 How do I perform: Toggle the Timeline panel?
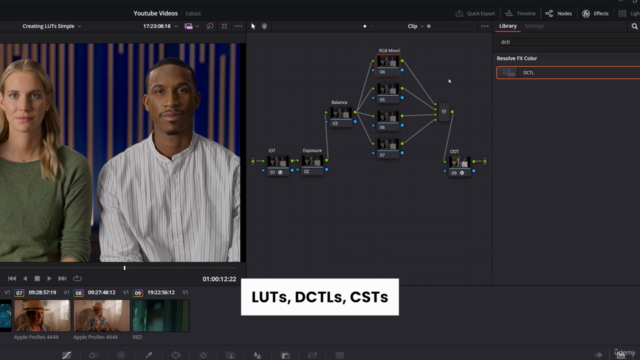[520, 13]
